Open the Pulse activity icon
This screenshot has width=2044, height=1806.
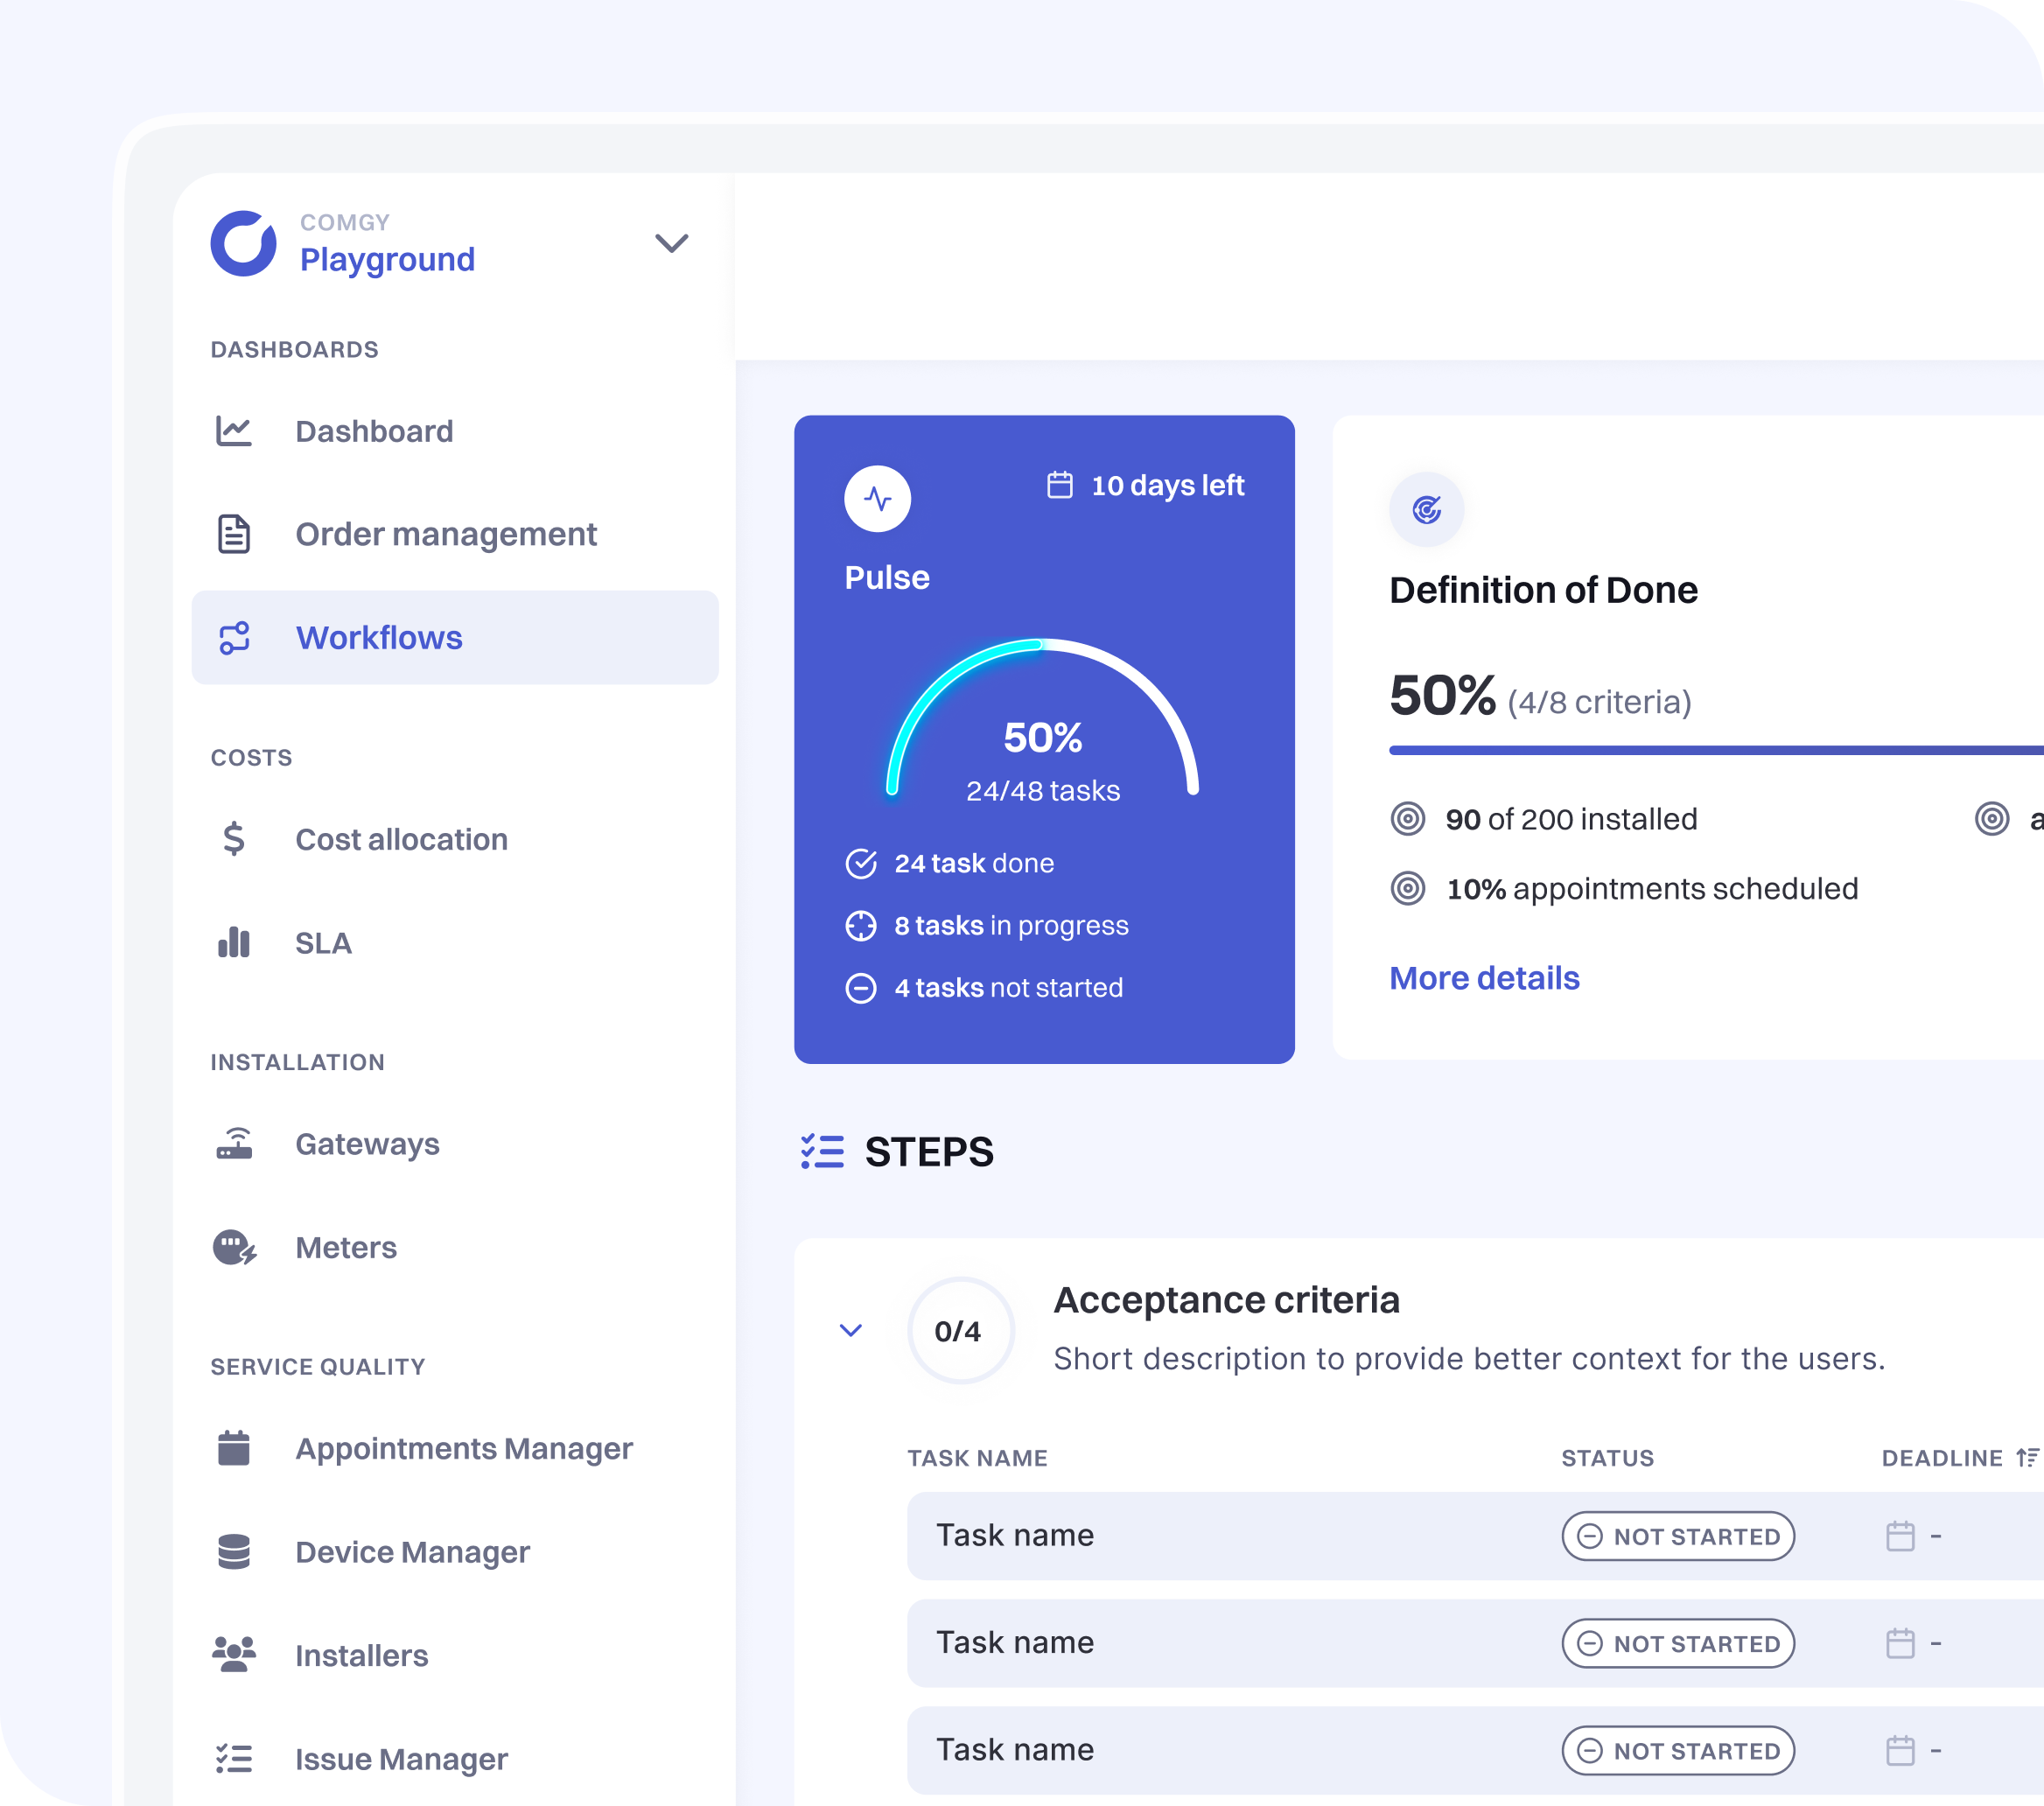(877, 498)
